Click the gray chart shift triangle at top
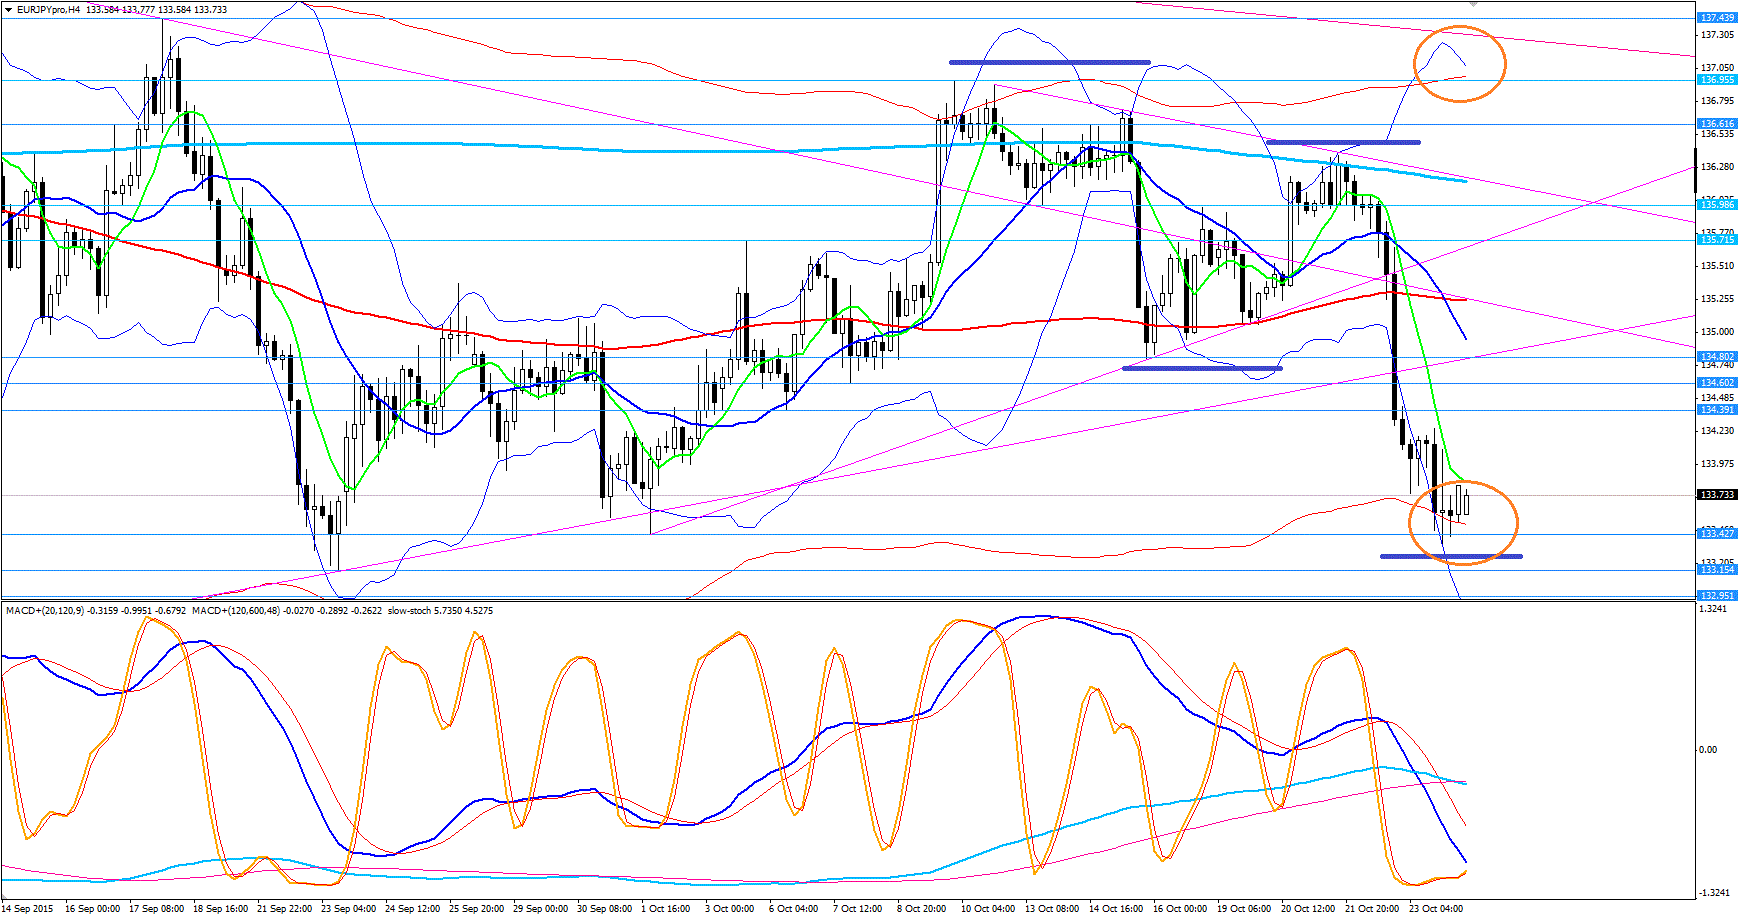The width and height of the screenshot is (1738, 917). coord(1472,4)
